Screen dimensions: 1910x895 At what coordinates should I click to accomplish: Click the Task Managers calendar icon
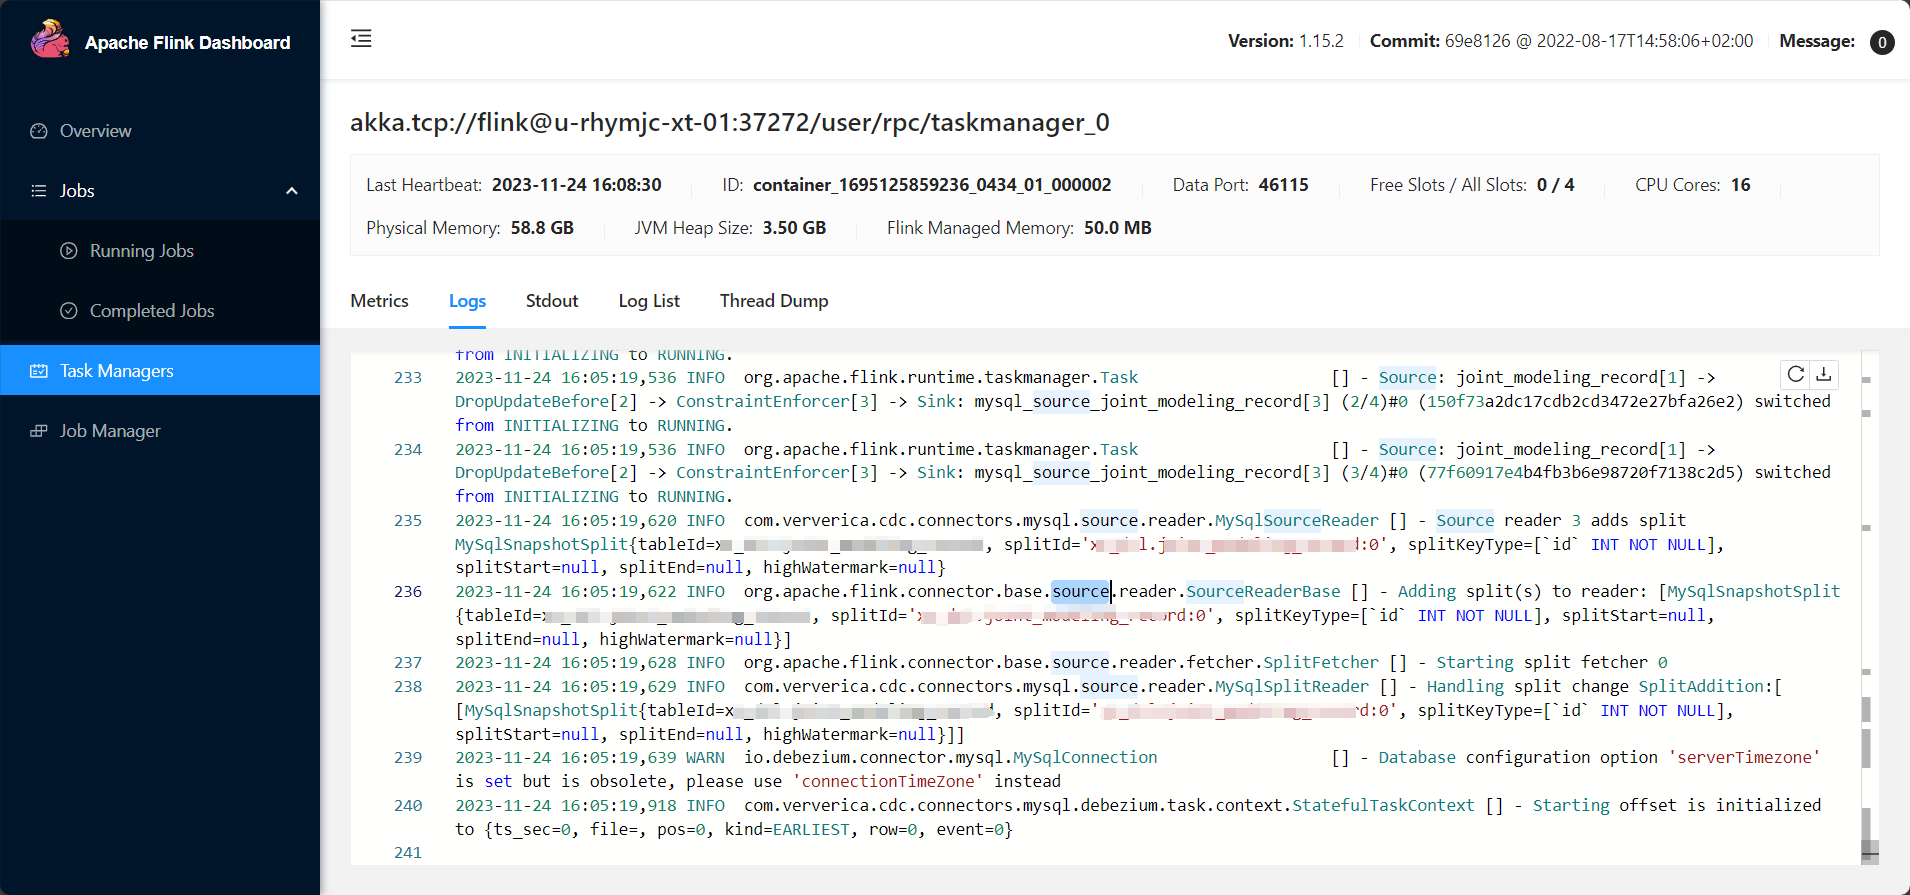[x=39, y=371]
